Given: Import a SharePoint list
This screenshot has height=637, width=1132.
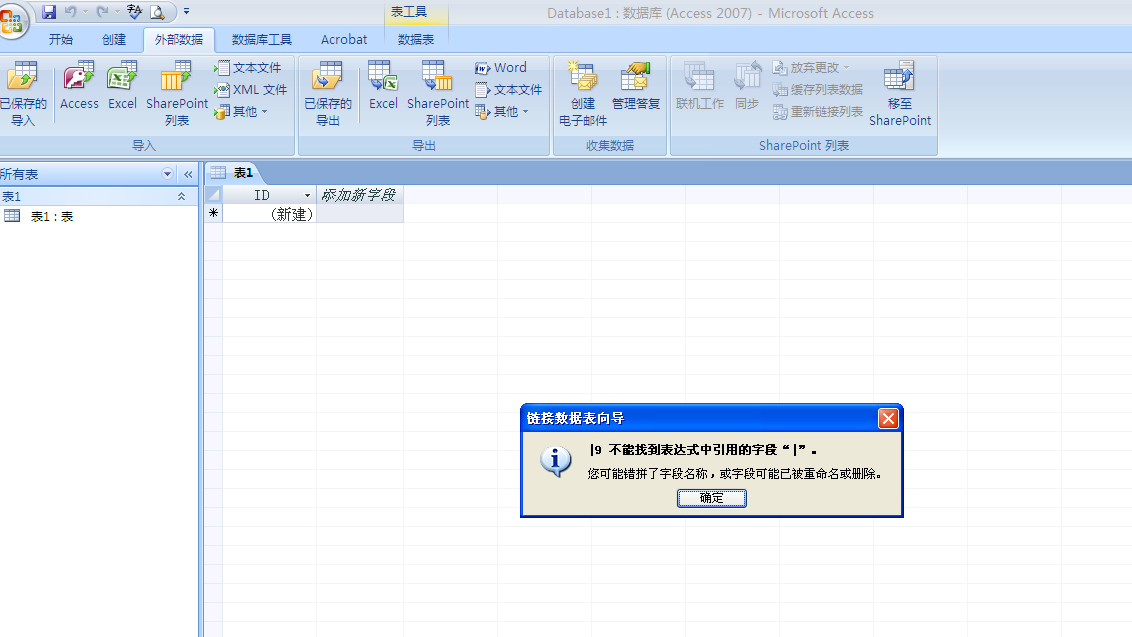Looking at the screenshot, I should click(177, 94).
